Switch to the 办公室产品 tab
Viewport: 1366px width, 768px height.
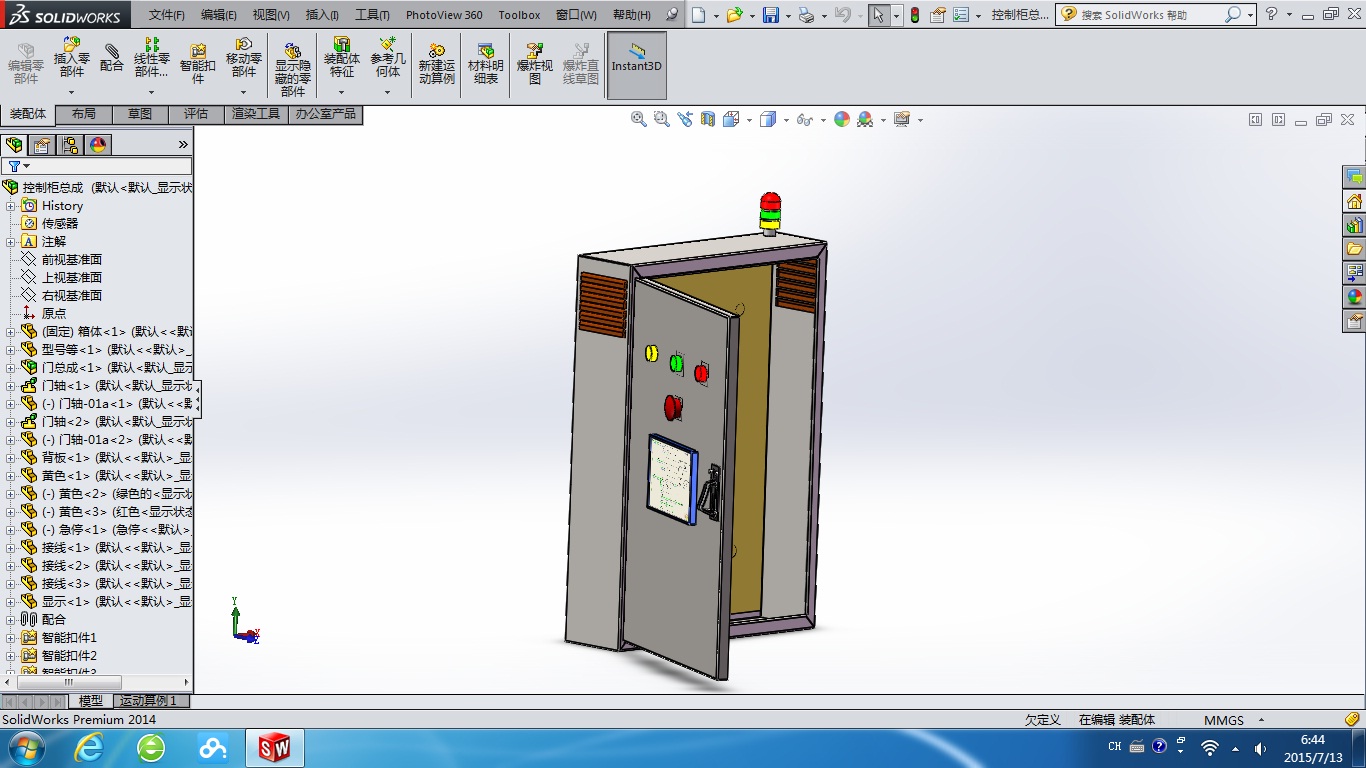tap(325, 114)
